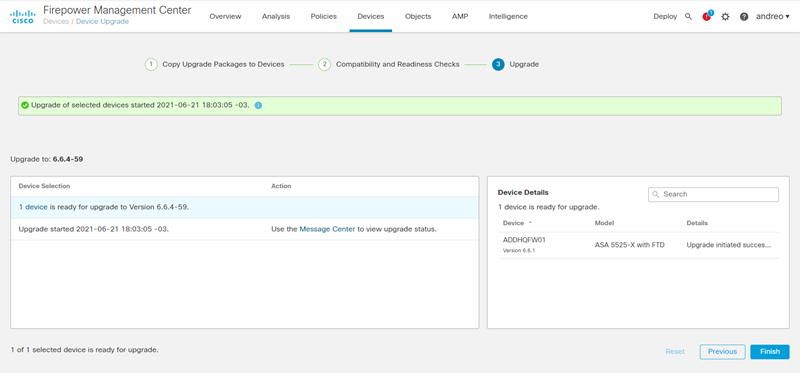Click the 'Upgrade to: 6.6.4-59' text
Viewport: 800px width, 373px height.
point(46,159)
